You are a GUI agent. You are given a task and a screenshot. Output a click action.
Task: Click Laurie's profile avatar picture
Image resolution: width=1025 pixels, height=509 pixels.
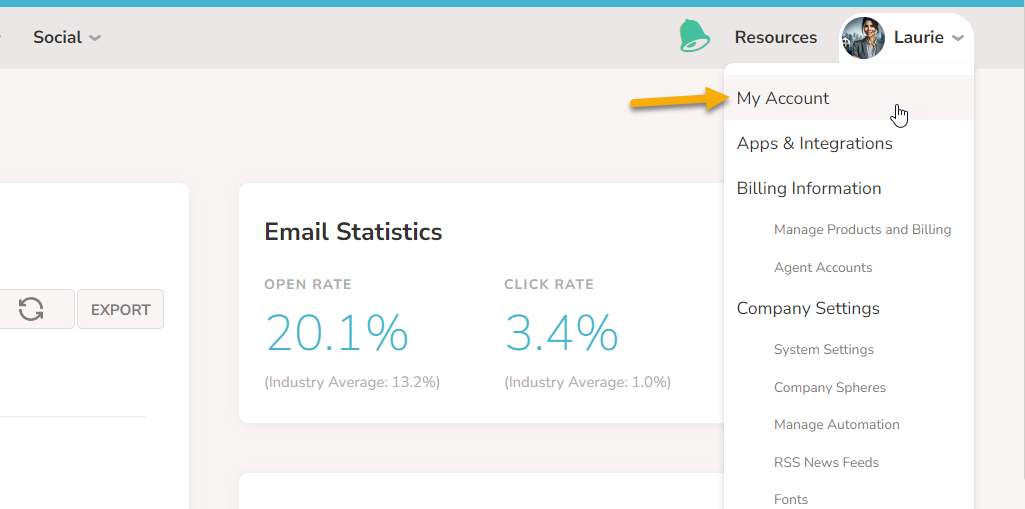[863, 38]
